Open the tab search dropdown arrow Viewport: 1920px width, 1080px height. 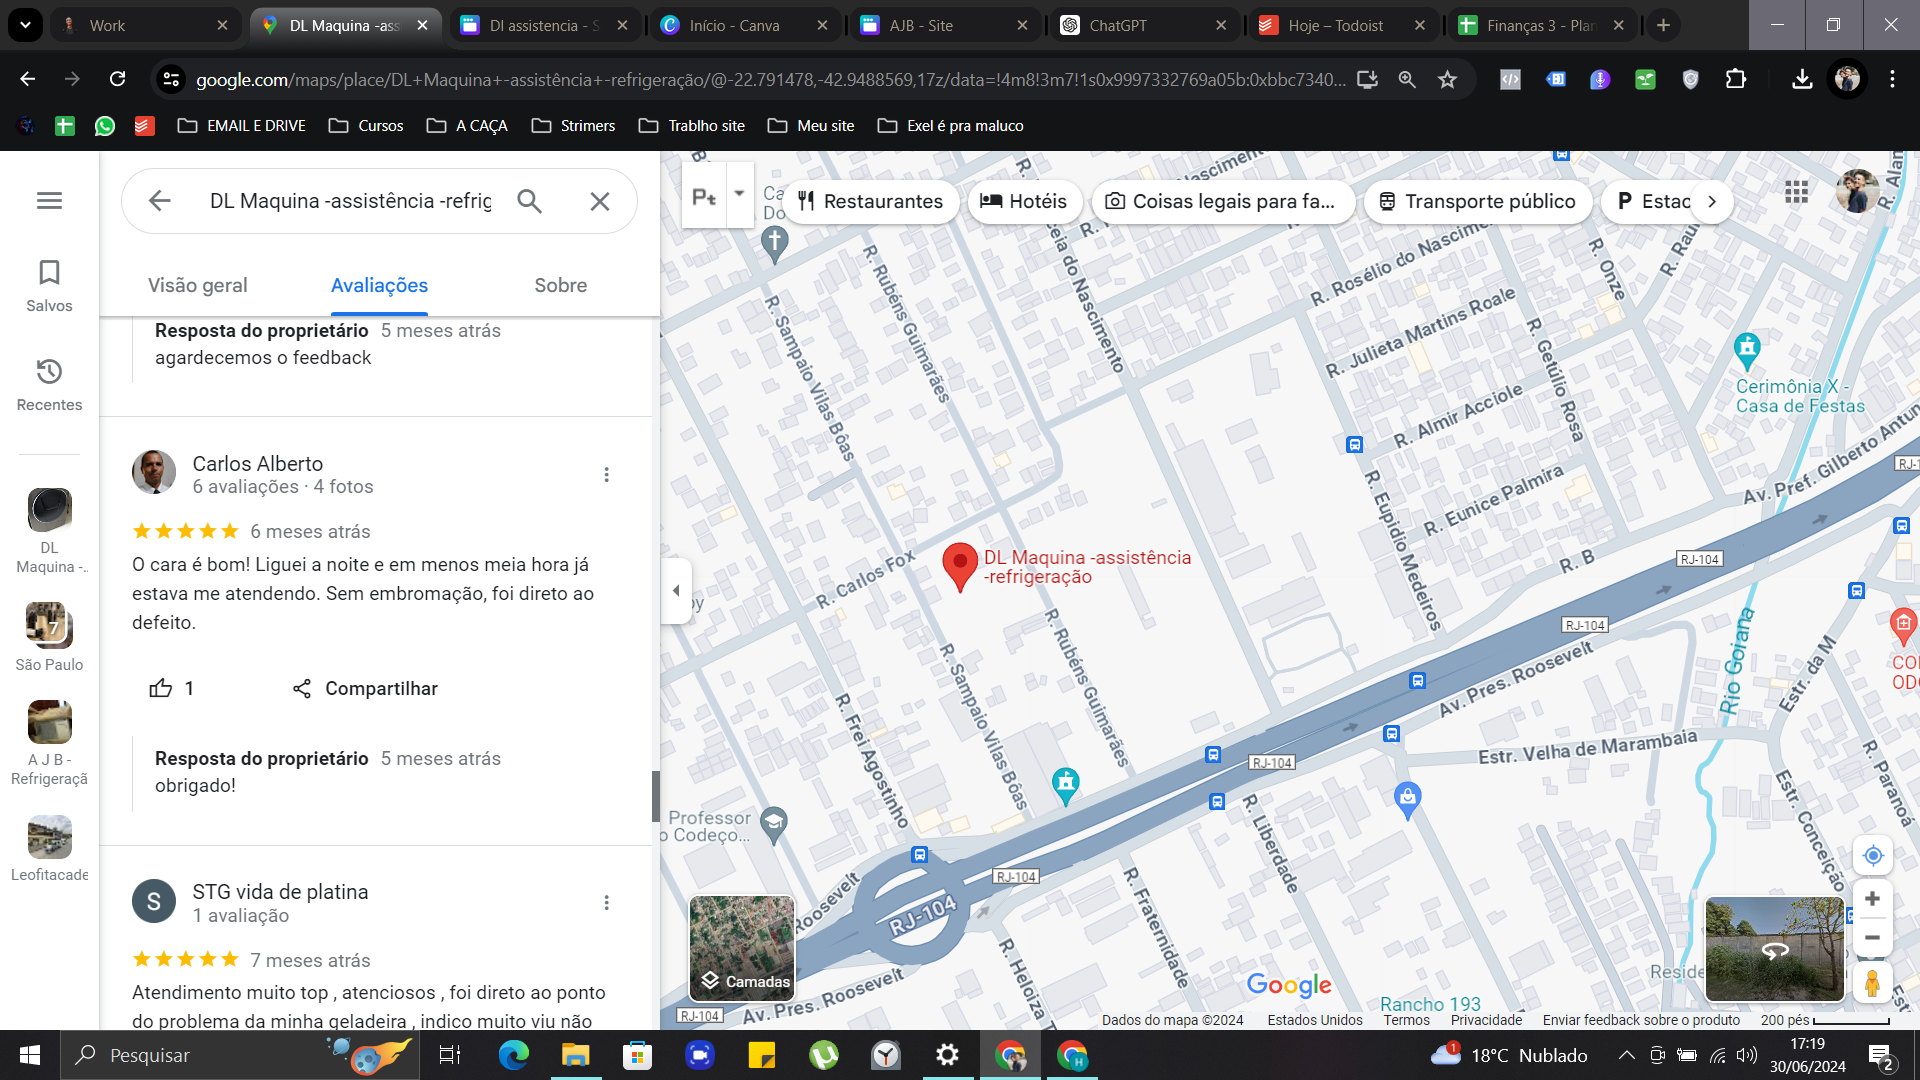click(x=25, y=25)
